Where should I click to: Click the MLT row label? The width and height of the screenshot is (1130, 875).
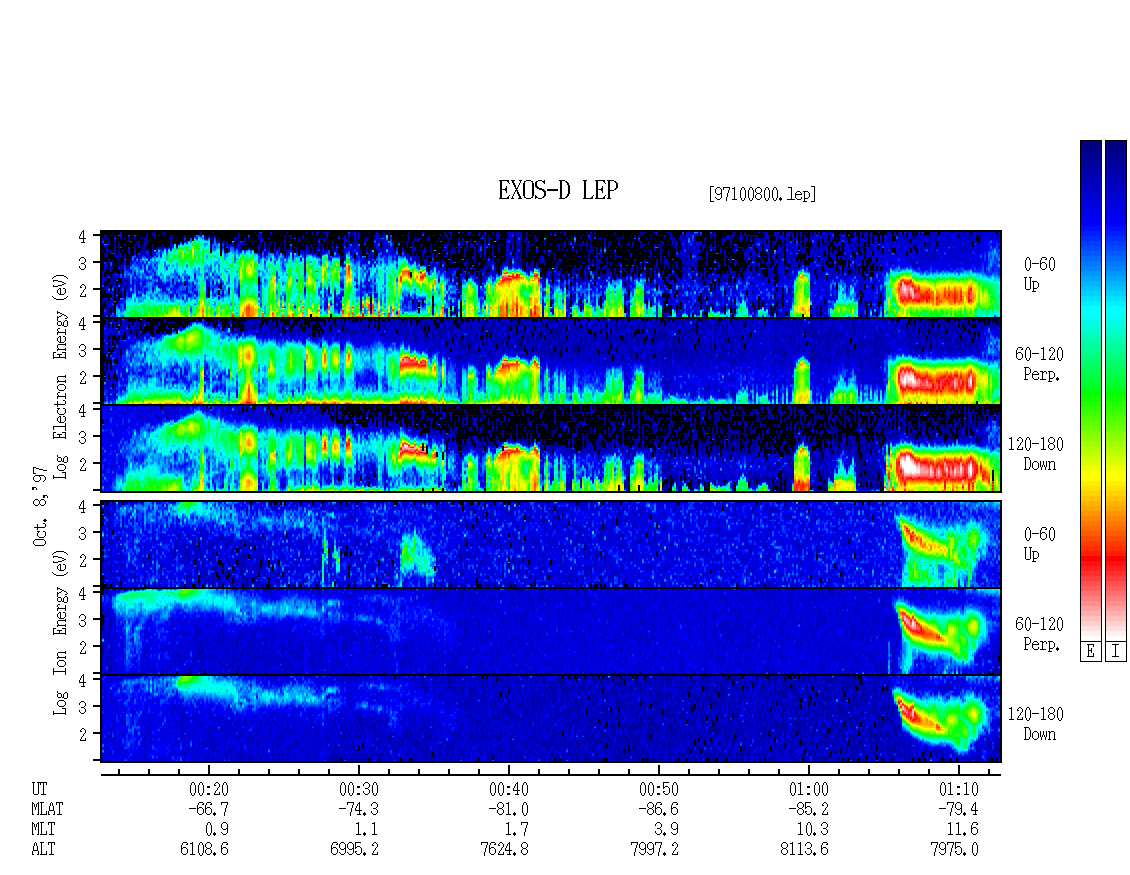tap(43, 830)
